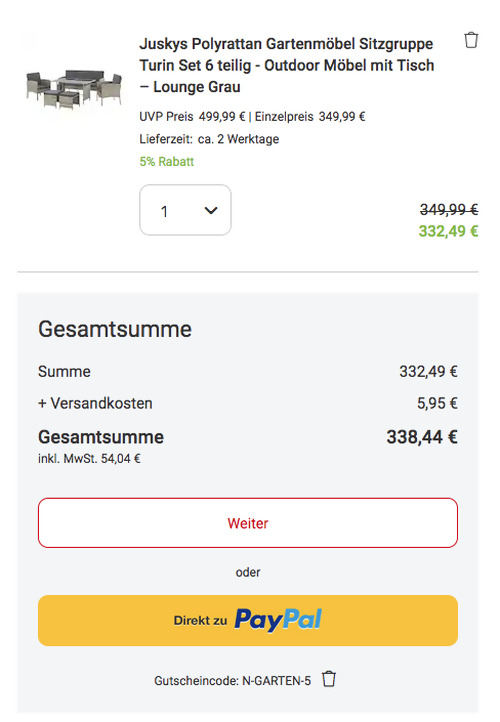
Task: Select the green 5% Rabatt label
Action: tap(167, 162)
